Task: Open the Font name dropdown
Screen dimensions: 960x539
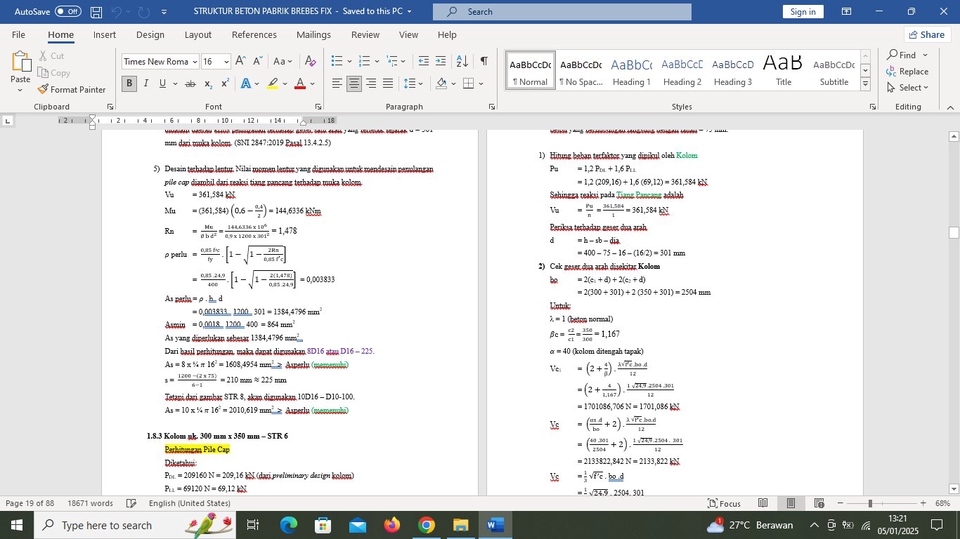Action: pos(195,61)
